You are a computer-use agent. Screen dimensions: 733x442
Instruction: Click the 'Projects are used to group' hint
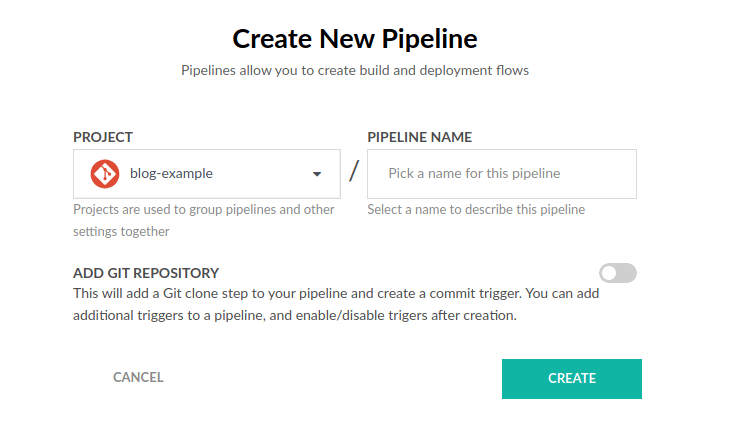(204, 210)
